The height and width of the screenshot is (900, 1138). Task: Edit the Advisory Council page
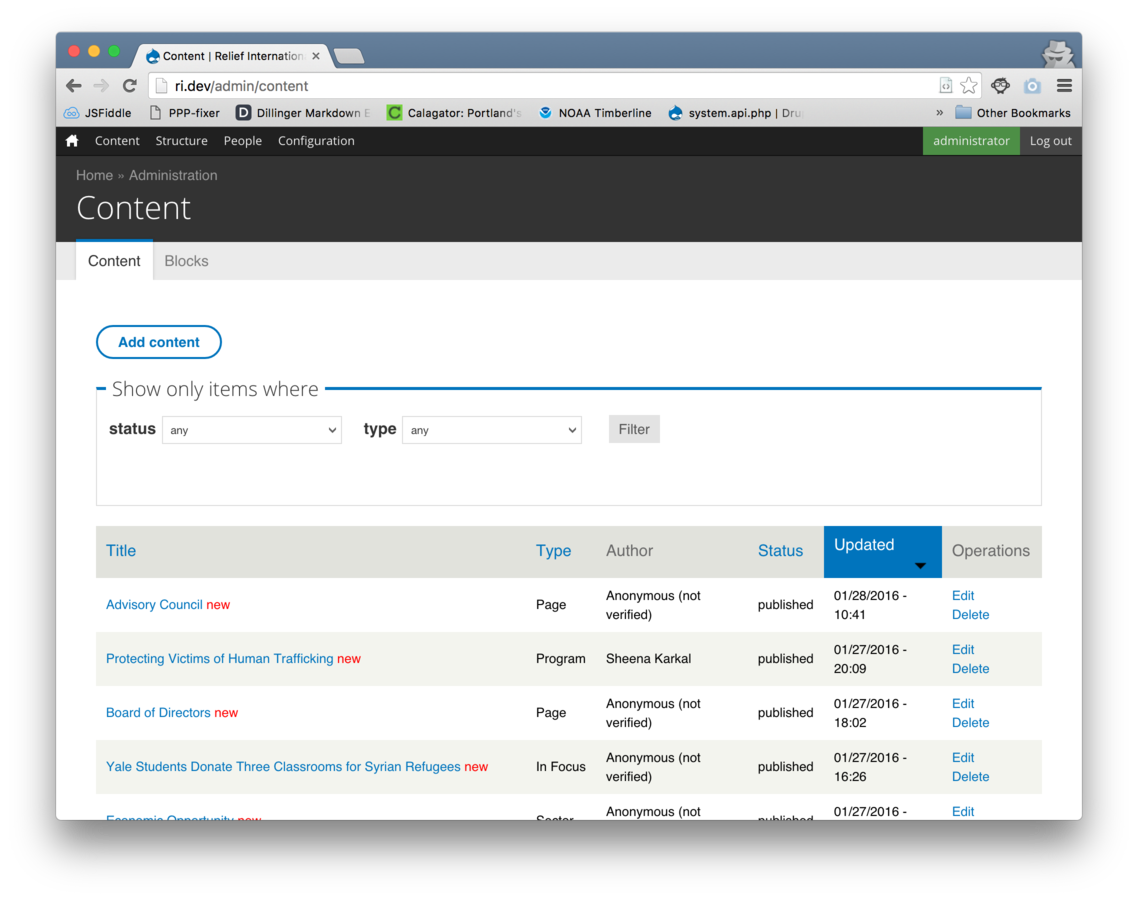pos(962,595)
